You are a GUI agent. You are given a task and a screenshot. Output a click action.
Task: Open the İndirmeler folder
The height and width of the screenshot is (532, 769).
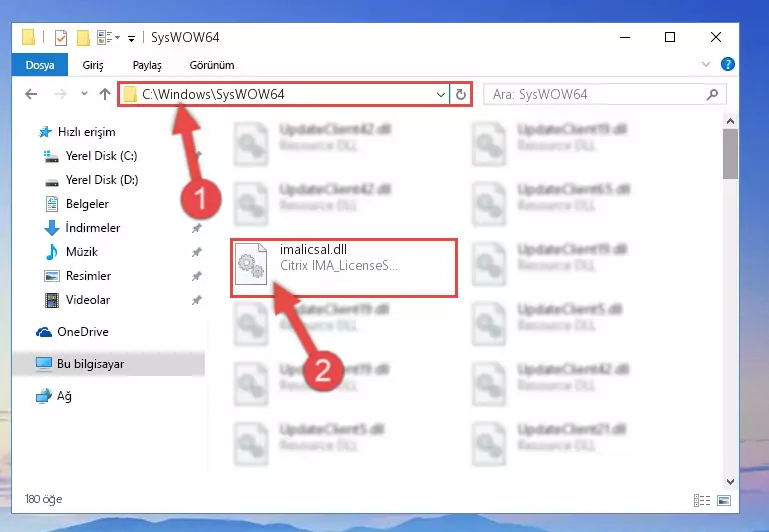tap(93, 228)
